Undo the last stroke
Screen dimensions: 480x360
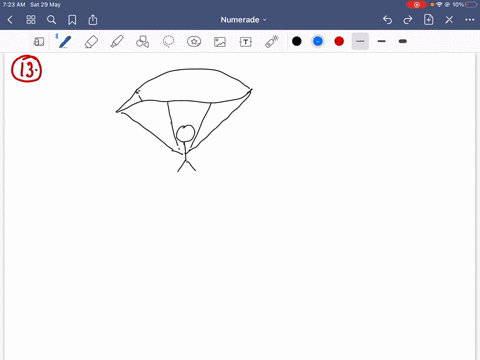pos(387,20)
